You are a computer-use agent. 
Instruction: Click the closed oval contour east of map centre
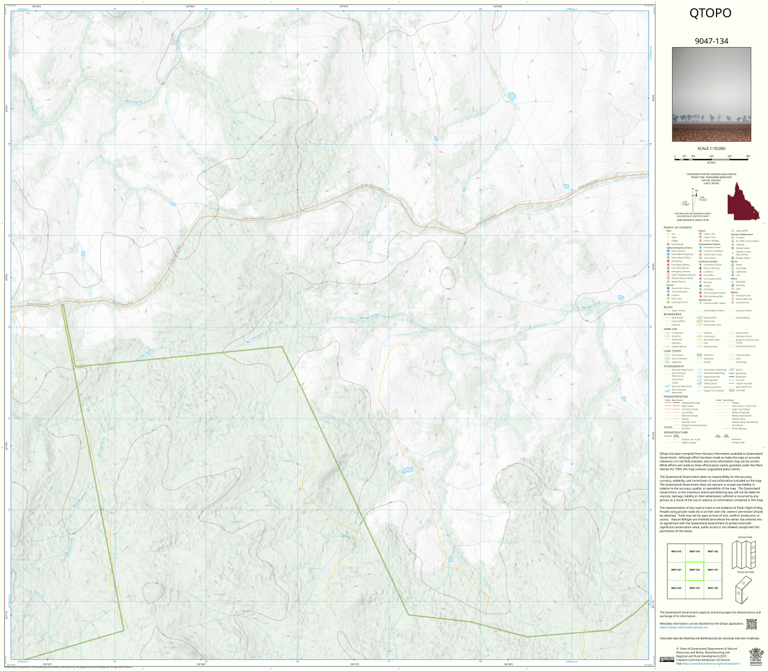coord(447,278)
